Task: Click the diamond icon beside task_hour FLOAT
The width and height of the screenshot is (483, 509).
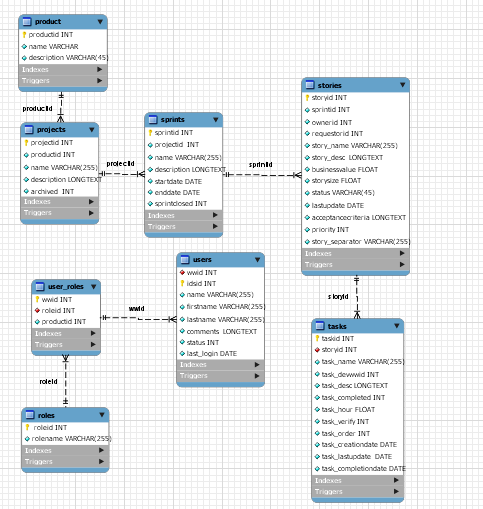Action: pyautogui.click(x=317, y=409)
